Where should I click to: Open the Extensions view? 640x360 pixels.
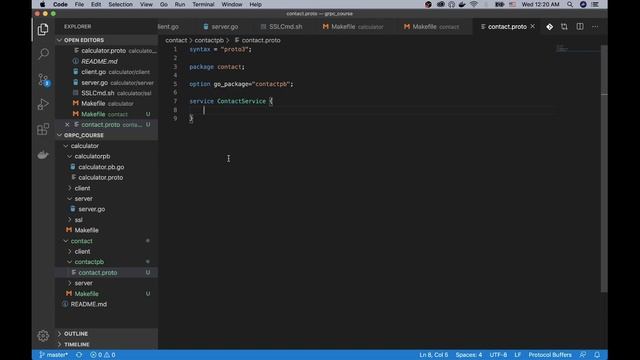click(43, 129)
